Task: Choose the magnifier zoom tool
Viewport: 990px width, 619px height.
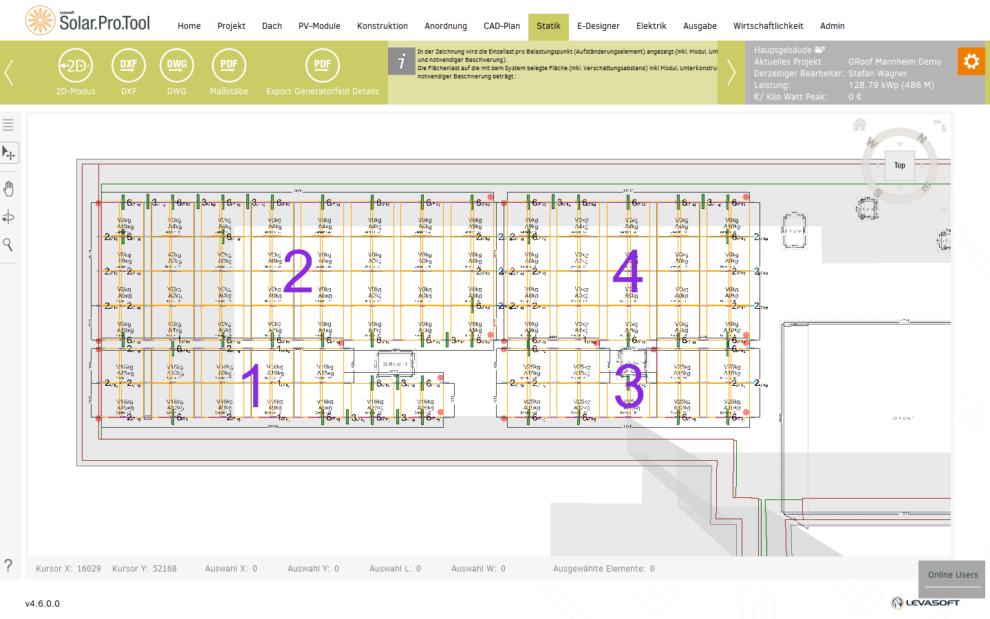Action: (x=9, y=245)
